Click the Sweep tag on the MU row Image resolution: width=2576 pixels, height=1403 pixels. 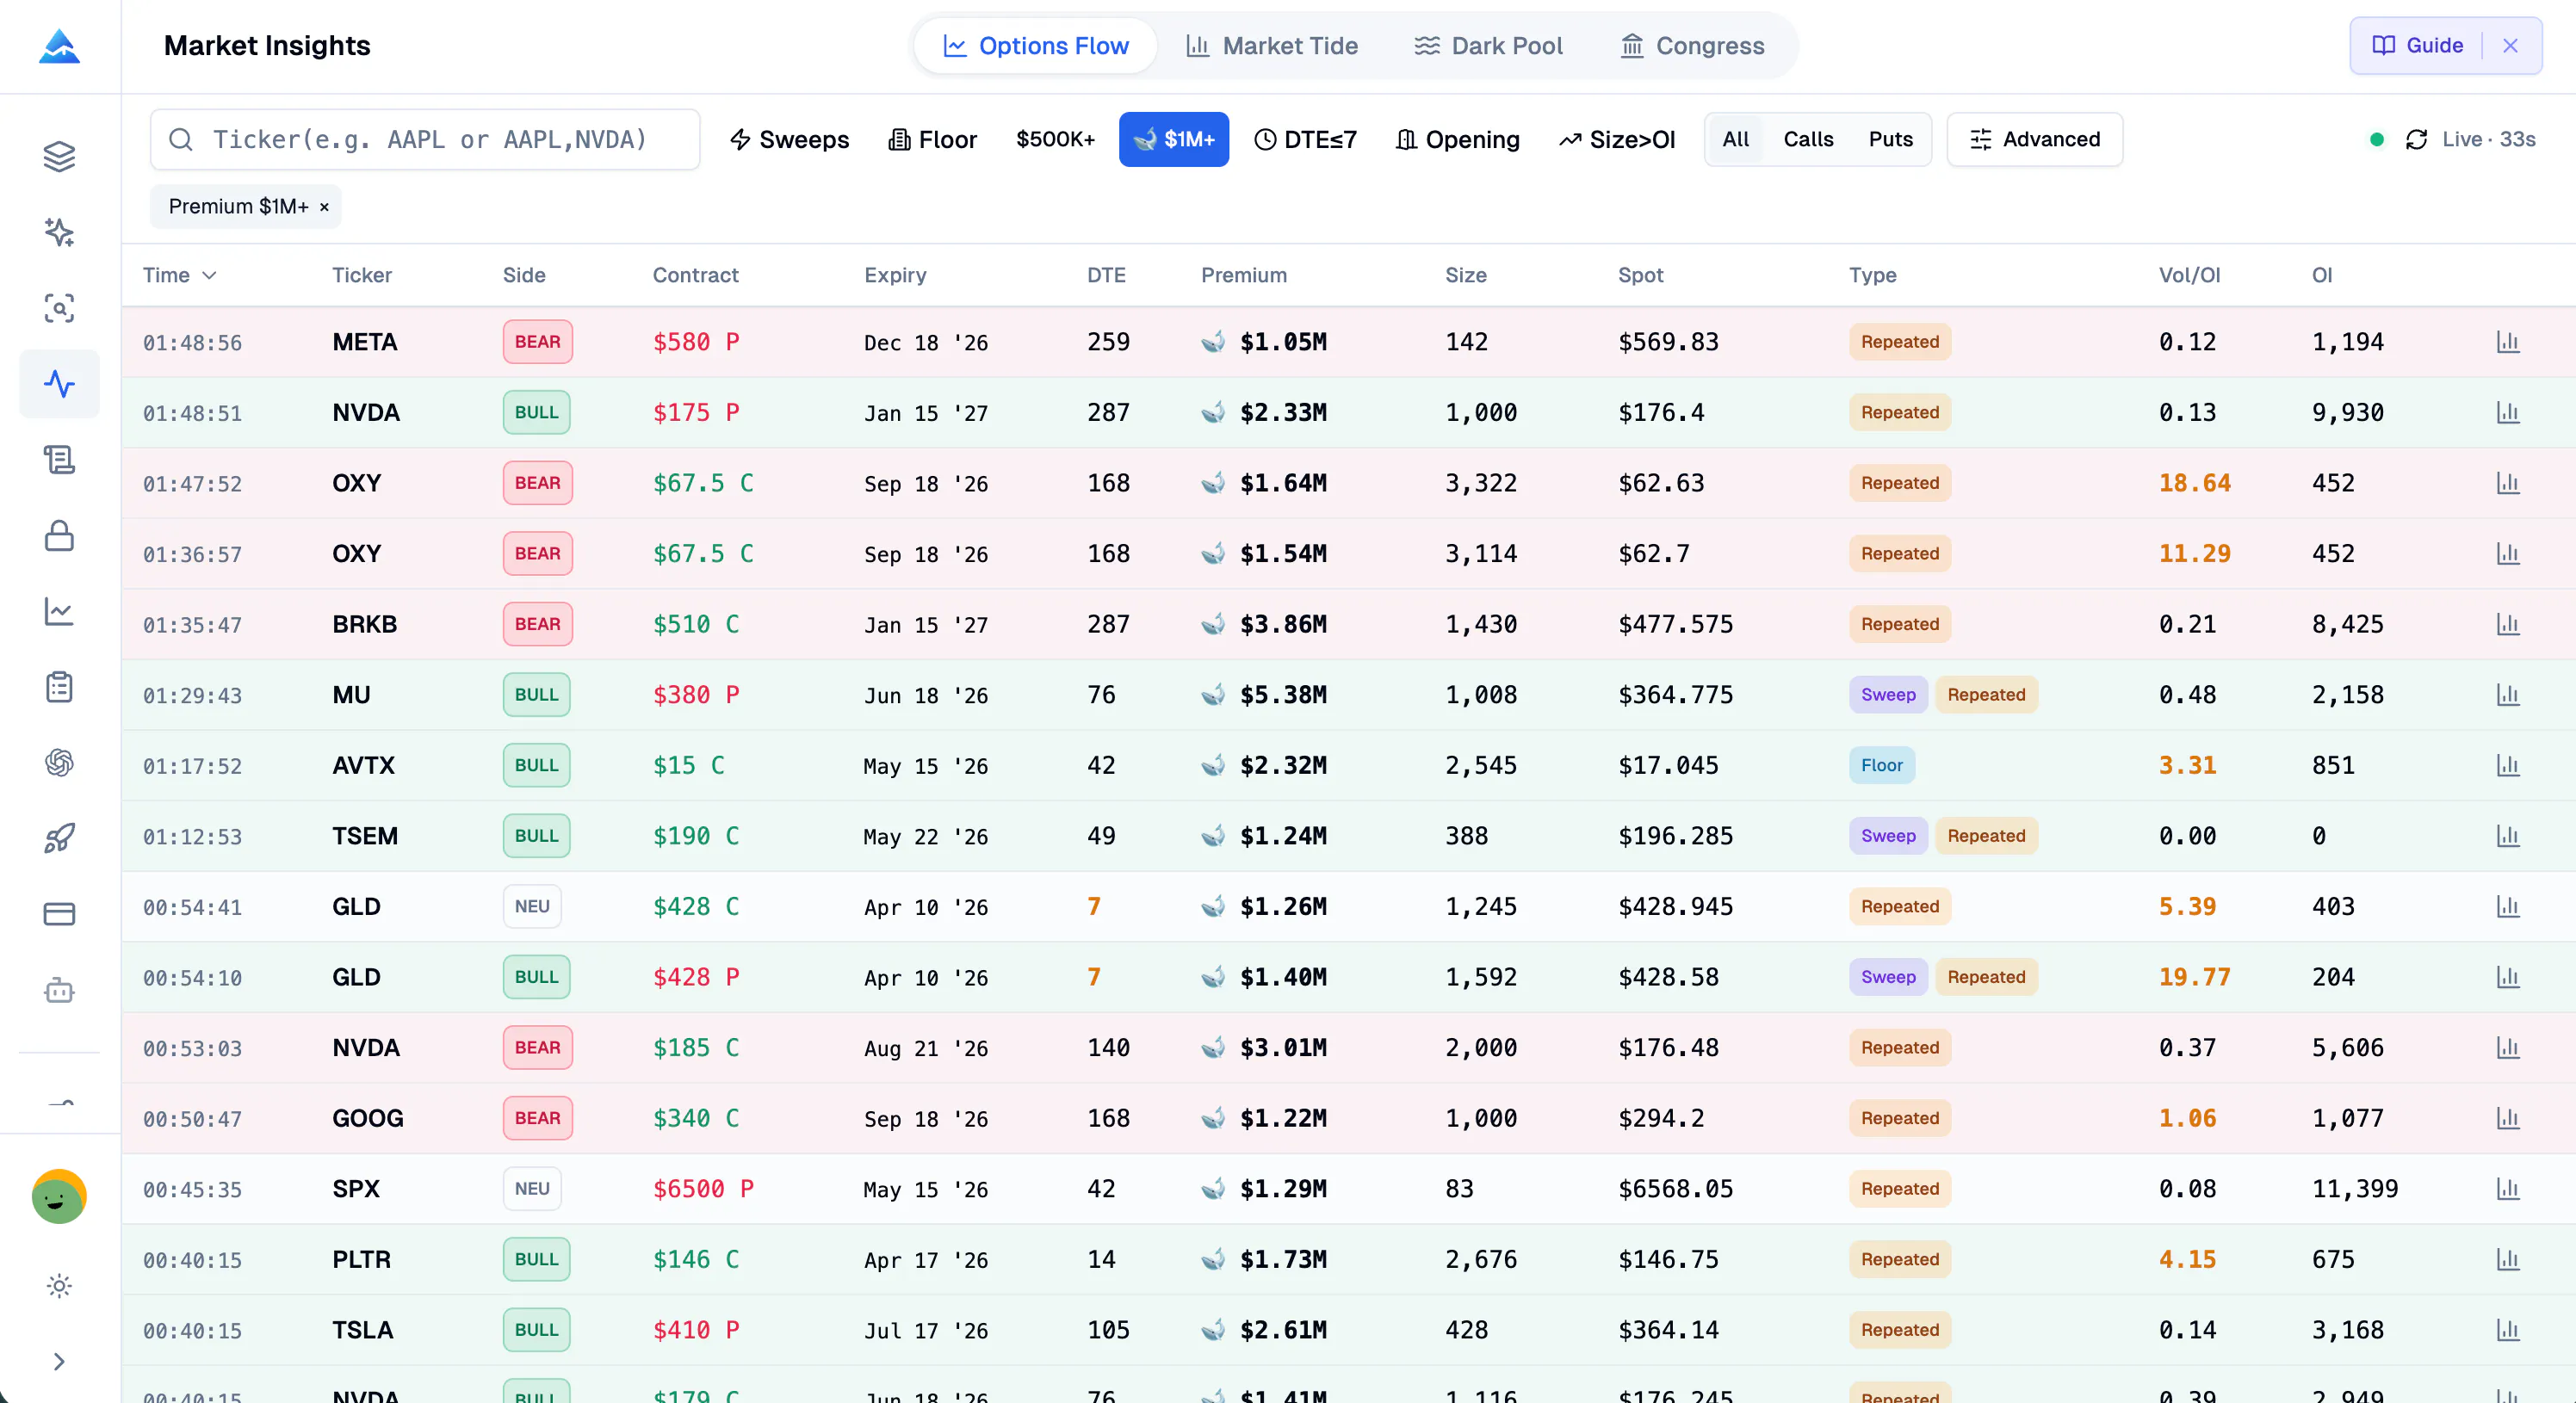tap(1888, 695)
